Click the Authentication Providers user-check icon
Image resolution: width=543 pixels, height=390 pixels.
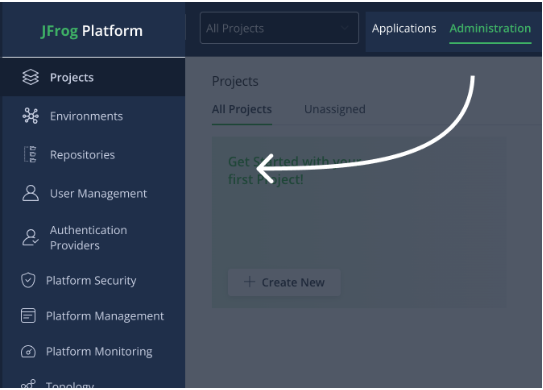(30, 238)
